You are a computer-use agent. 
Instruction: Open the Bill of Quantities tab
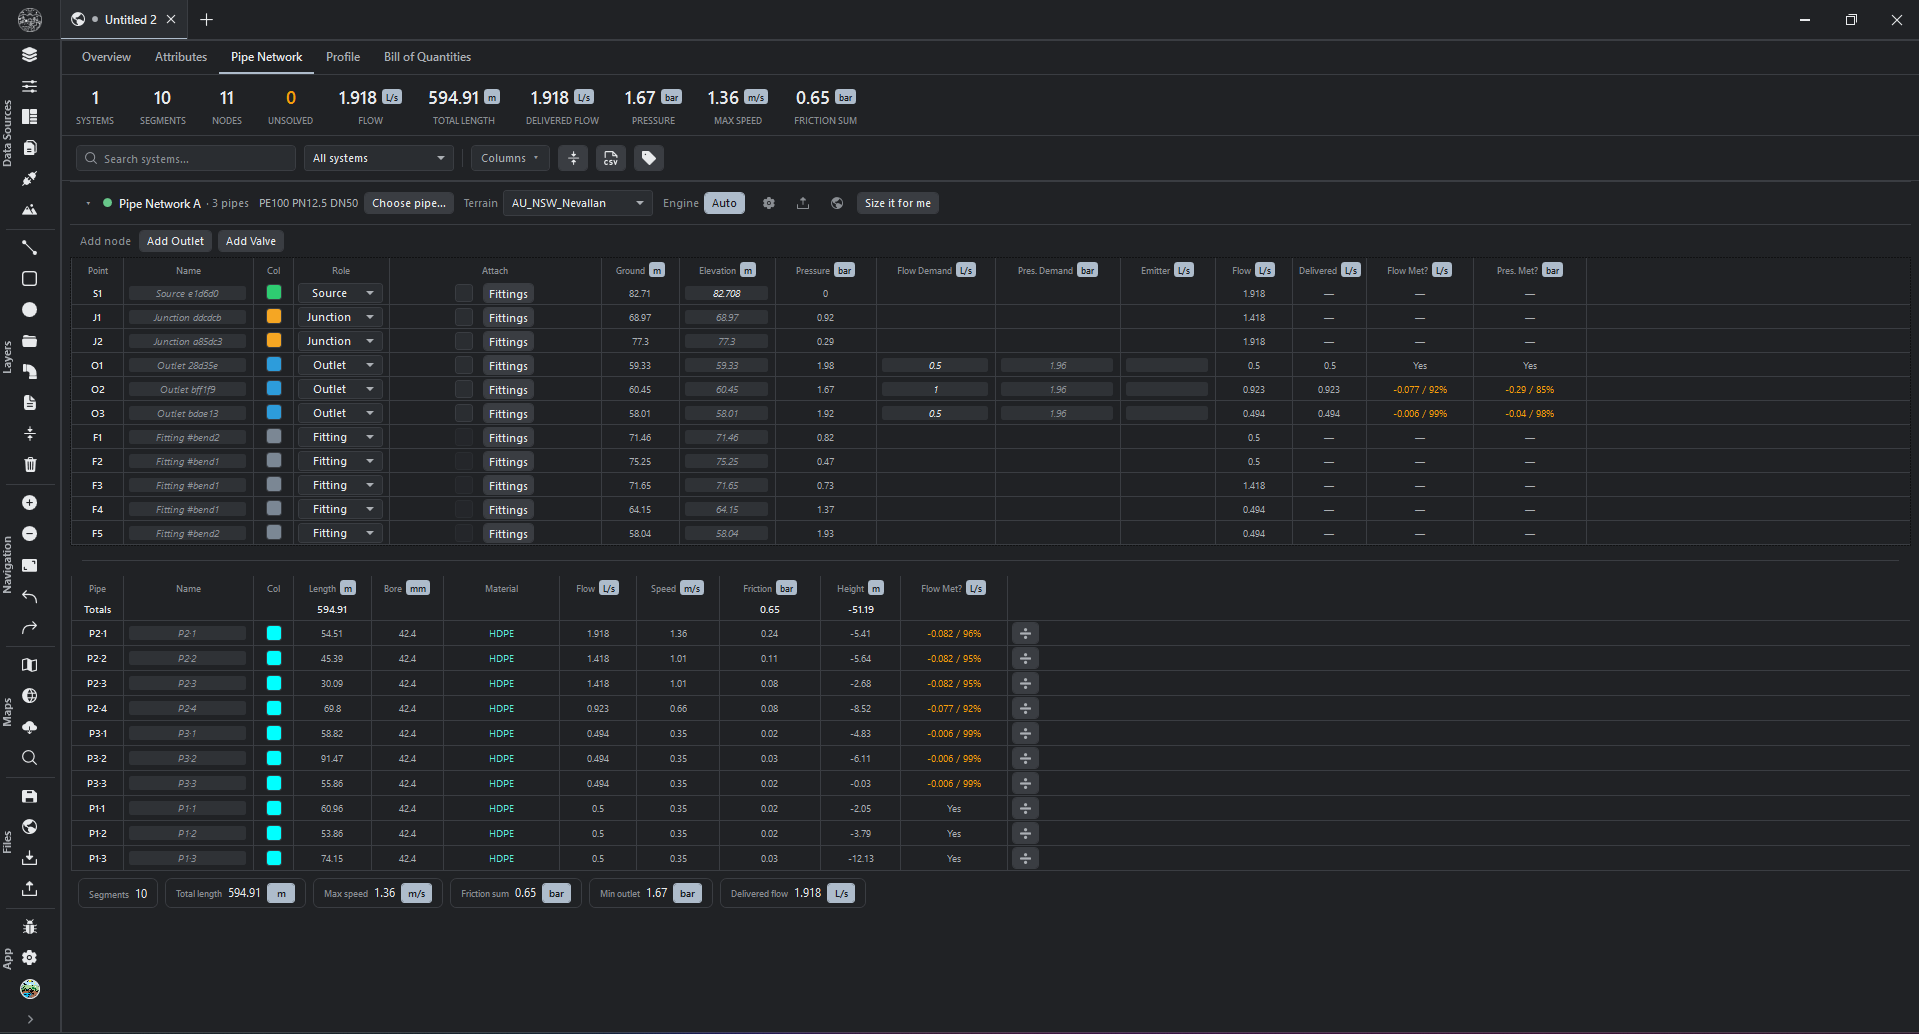pos(427,57)
